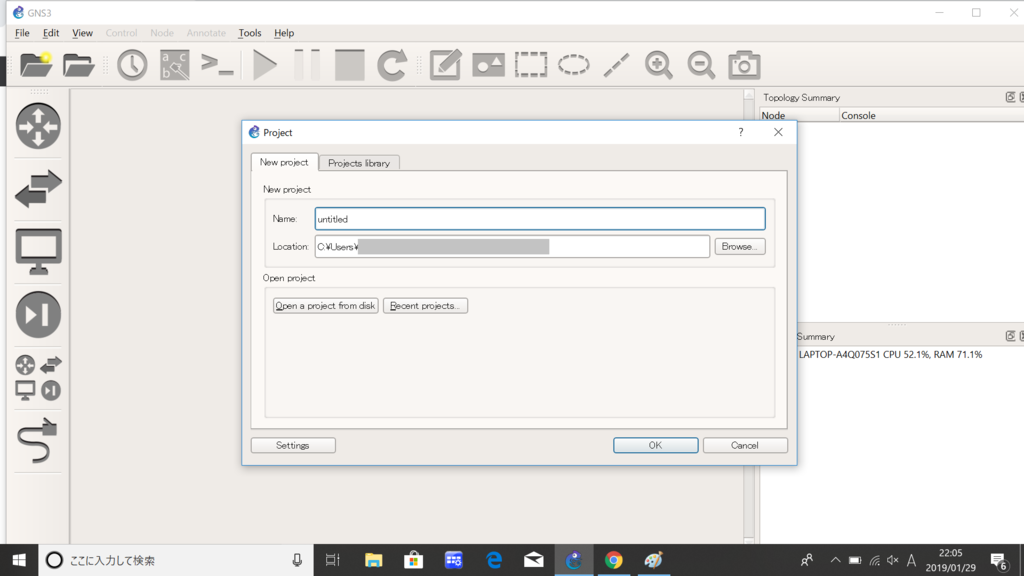Select LAPTOP-A4Q075S1 server entry

890,355
